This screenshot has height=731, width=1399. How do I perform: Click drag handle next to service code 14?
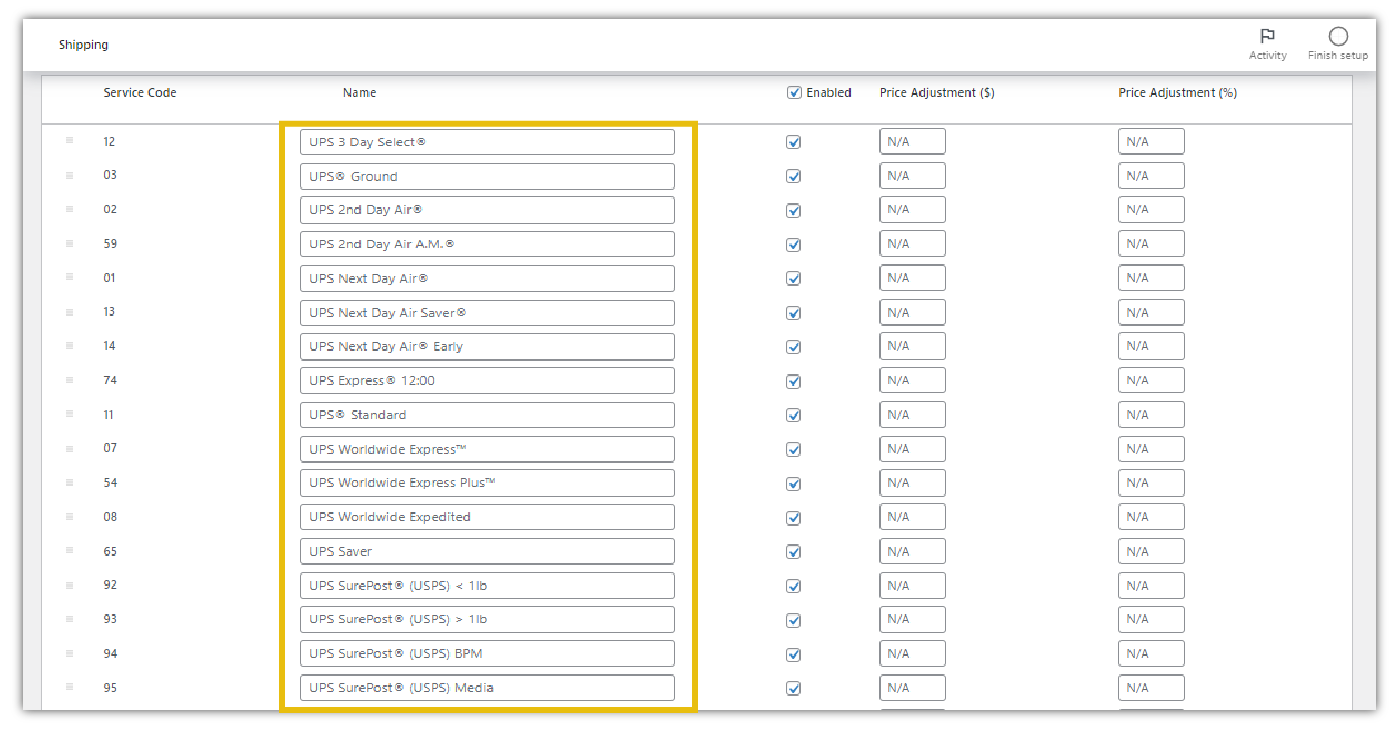(69, 346)
